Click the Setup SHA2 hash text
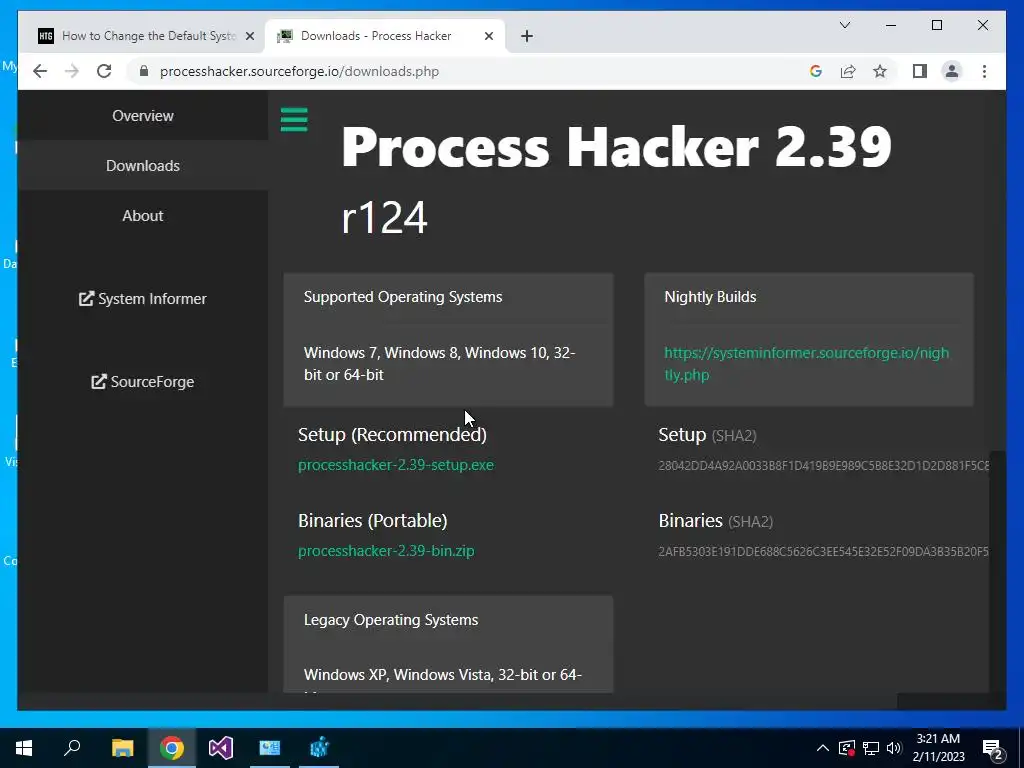Viewport: 1024px width, 768px height. coord(824,466)
